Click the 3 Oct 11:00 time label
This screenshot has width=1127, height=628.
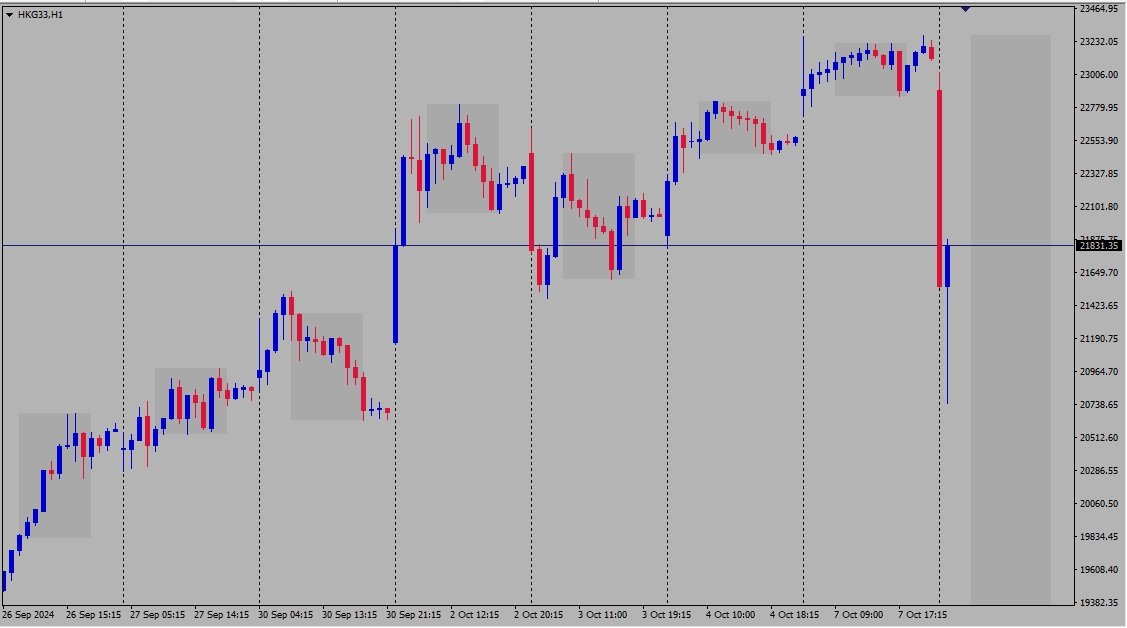point(602,614)
